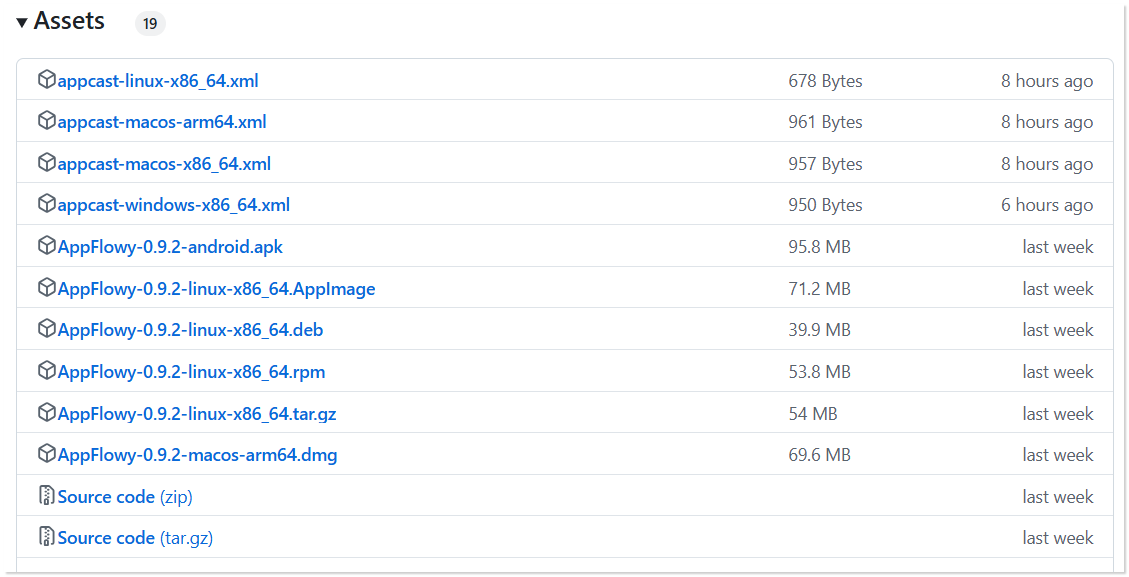
Task: Click the 95.8 MB file size
Action: (819, 247)
